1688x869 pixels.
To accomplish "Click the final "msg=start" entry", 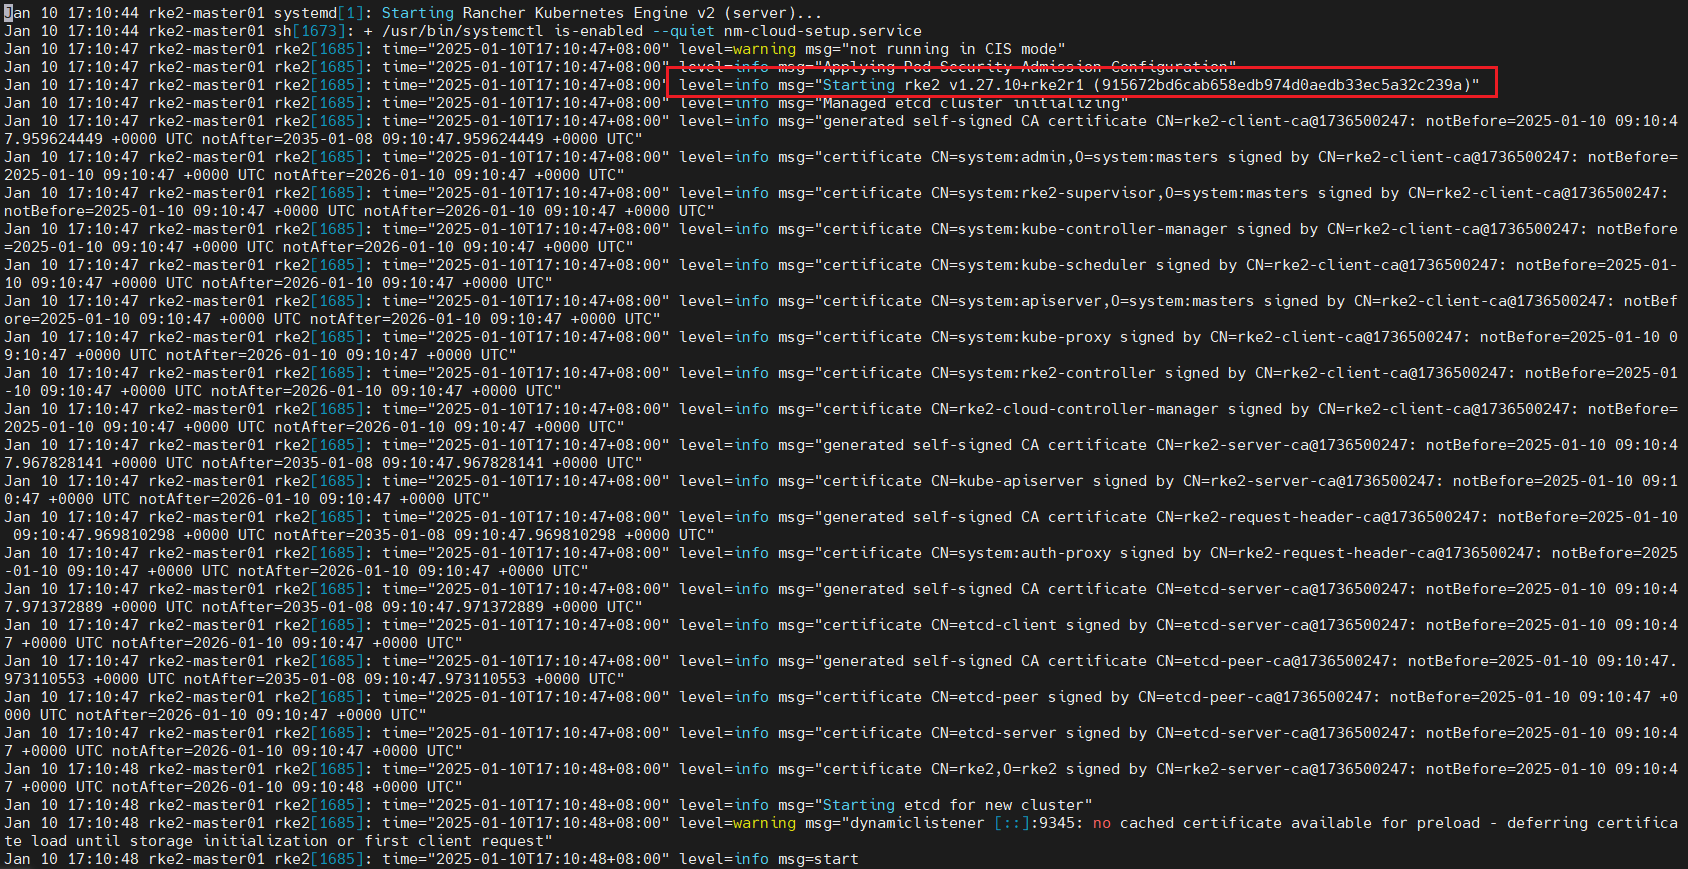I will pyautogui.click(x=818, y=859).
